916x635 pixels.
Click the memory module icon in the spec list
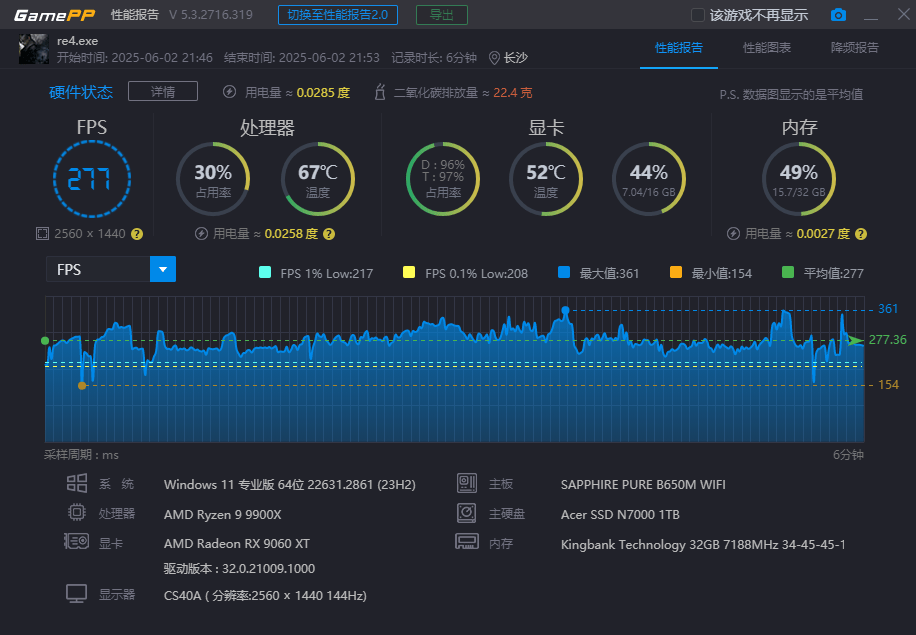click(467, 542)
